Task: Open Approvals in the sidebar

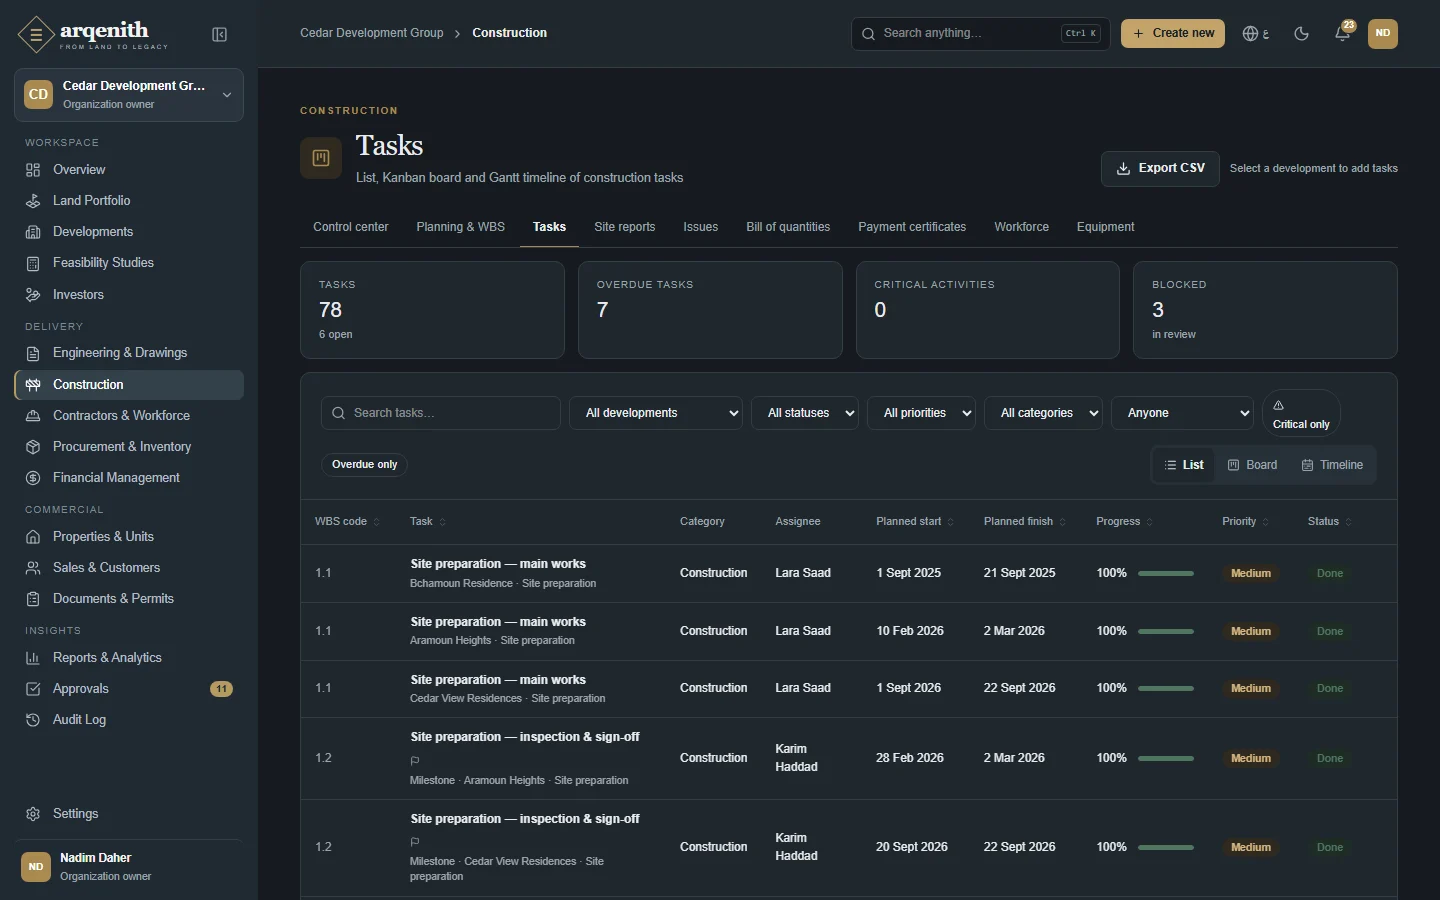Action: [129, 689]
